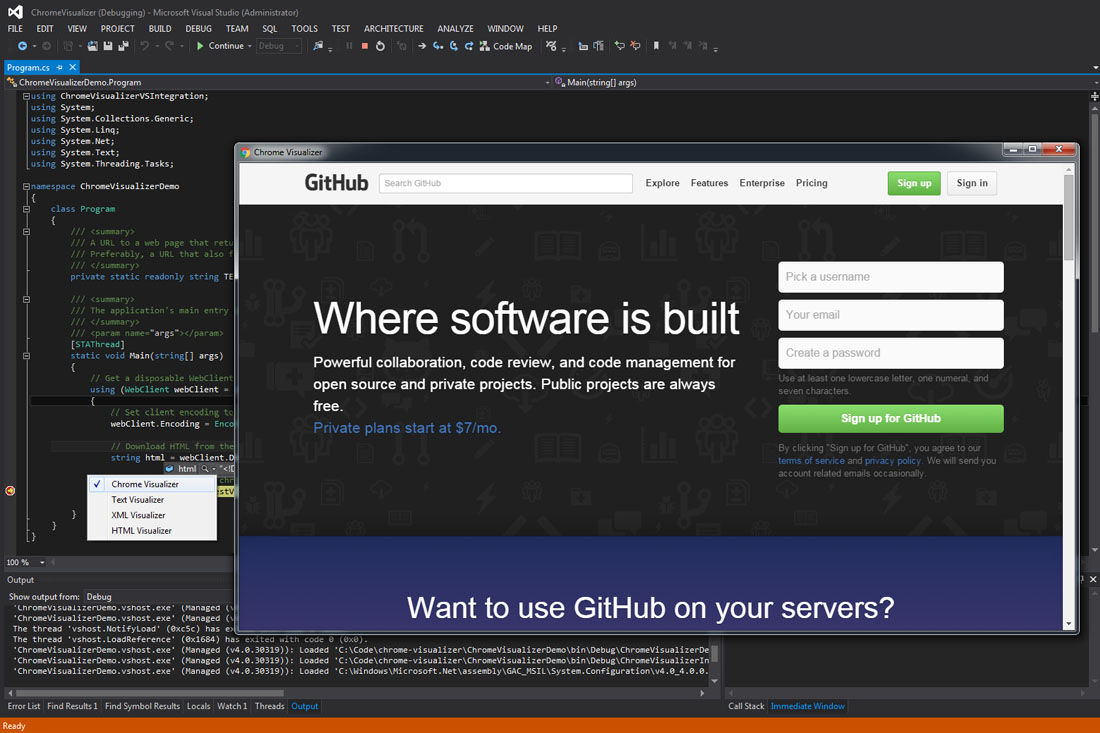Collapse the Main method outline toggle
The height and width of the screenshot is (733, 1100).
tap(26, 356)
